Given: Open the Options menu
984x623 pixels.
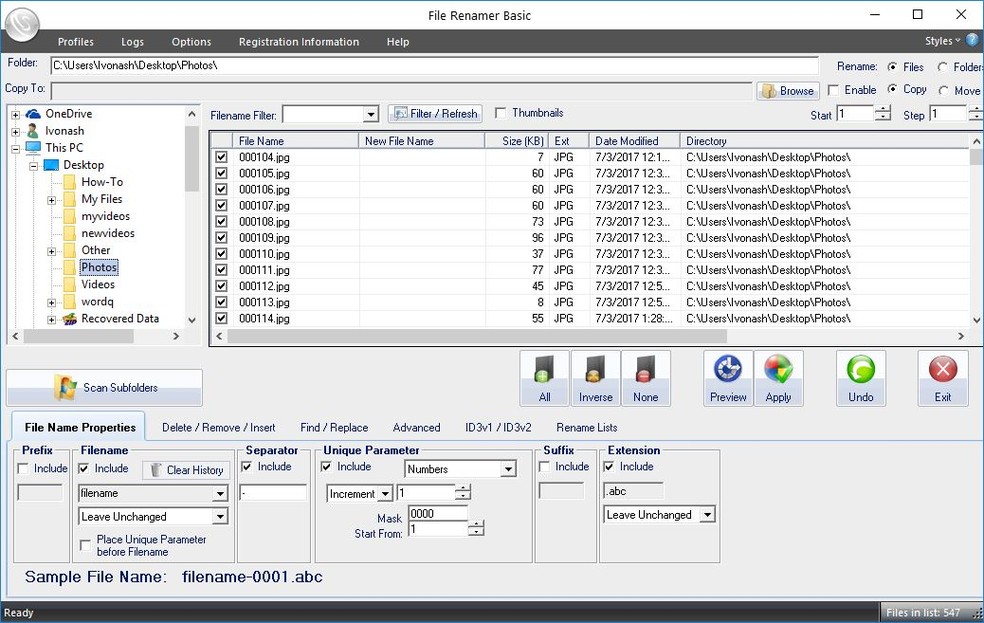Looking at the screenshot, I should click(x=191, y=42).
